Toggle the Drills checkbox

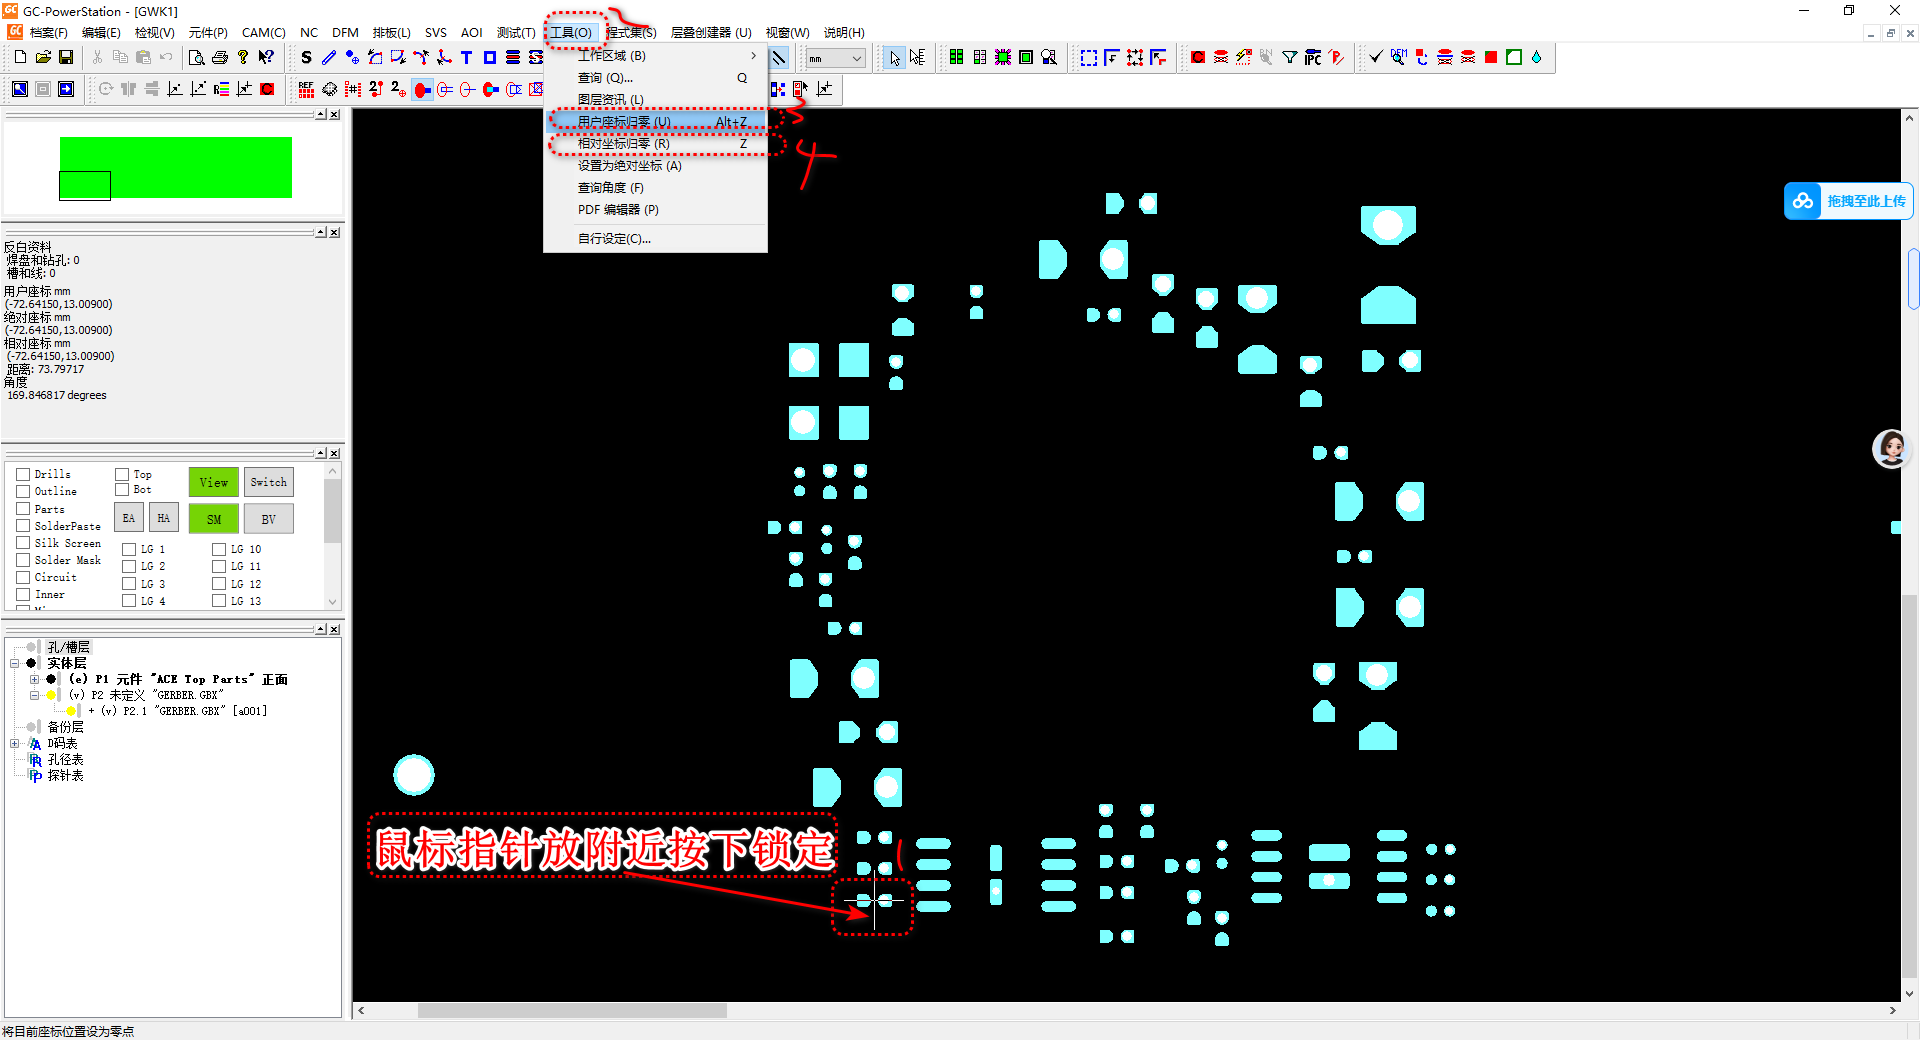[x=23, y=474]
